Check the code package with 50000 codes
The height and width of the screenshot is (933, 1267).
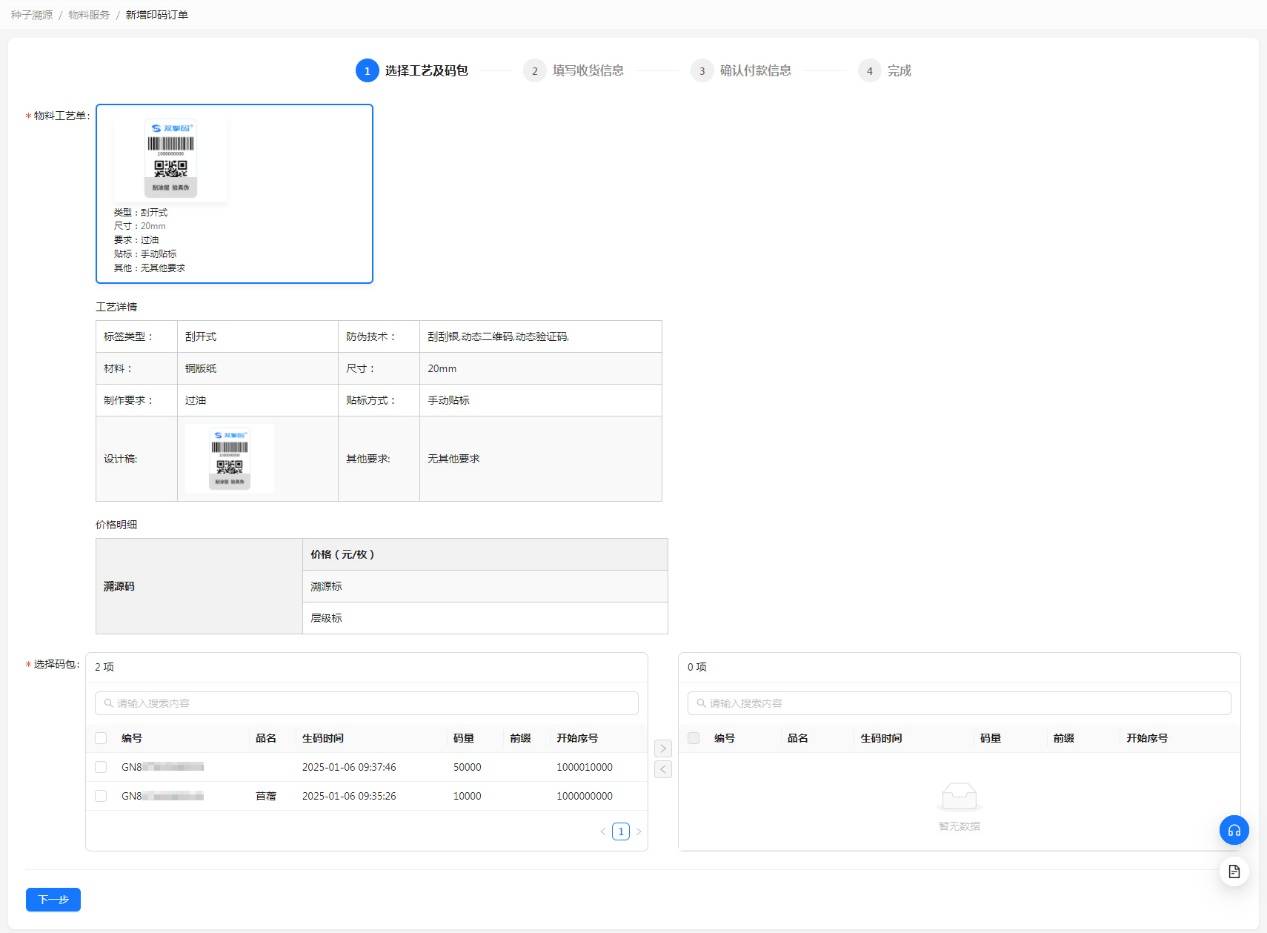[100, 767]
